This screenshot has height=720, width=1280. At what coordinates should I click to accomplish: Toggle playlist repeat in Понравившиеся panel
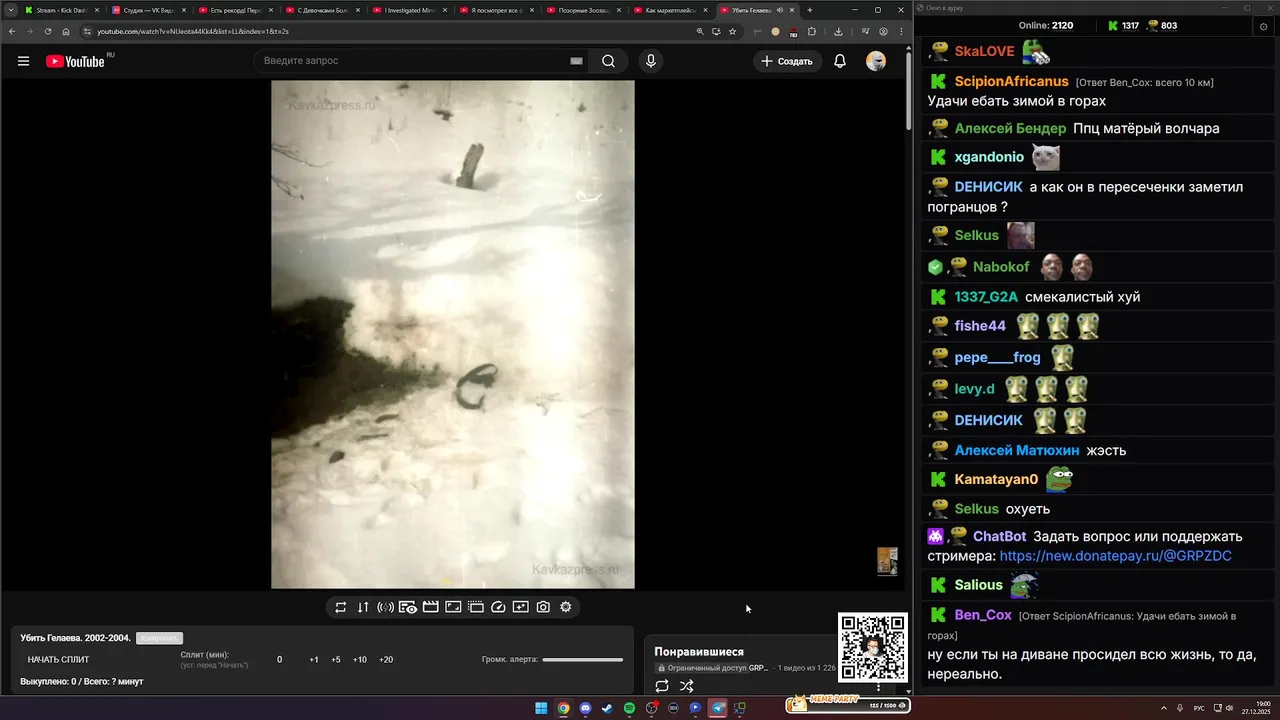(662, 686)
